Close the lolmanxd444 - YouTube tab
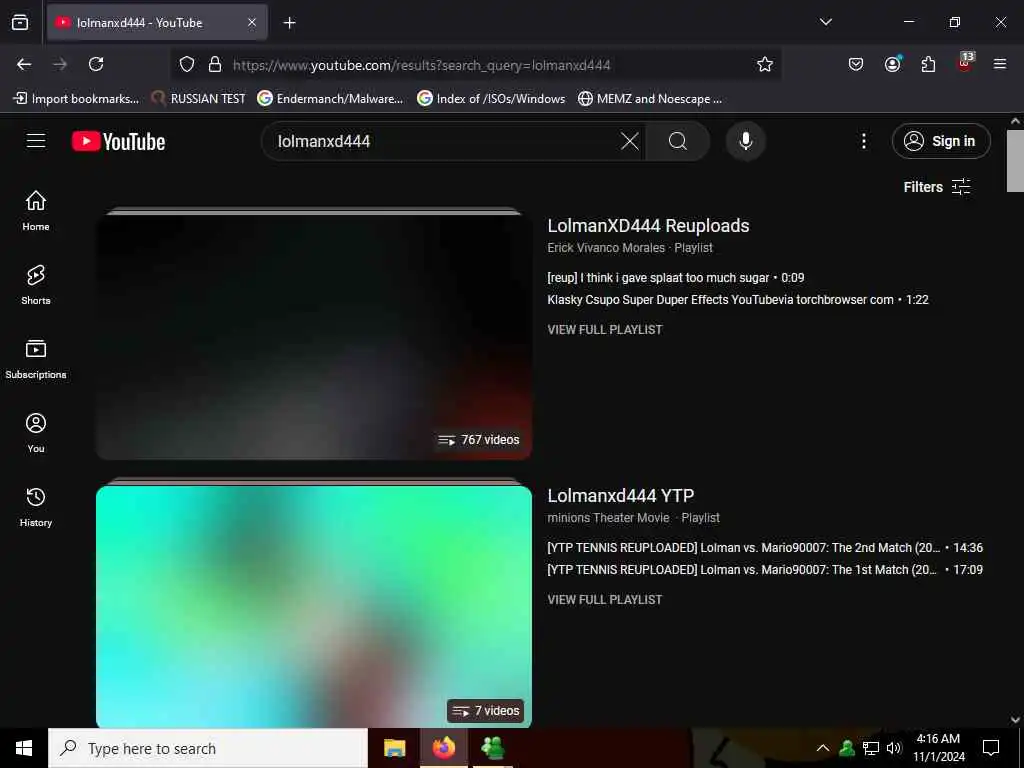Image resolution: width=1024 pixels, height=768 pixels. pos(252,22)
